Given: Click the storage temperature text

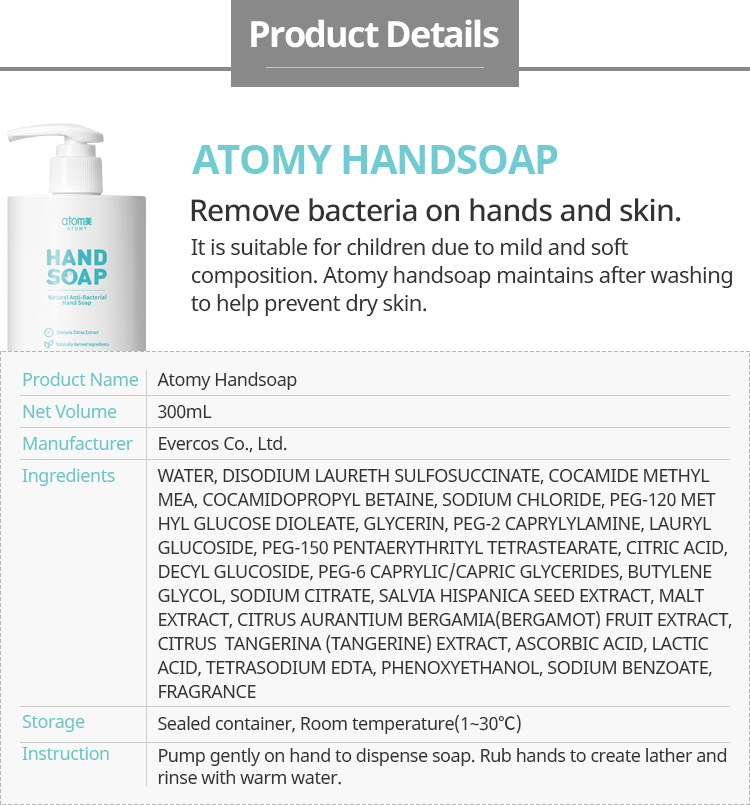Looking at the screenshot, I should pos(339,723).
